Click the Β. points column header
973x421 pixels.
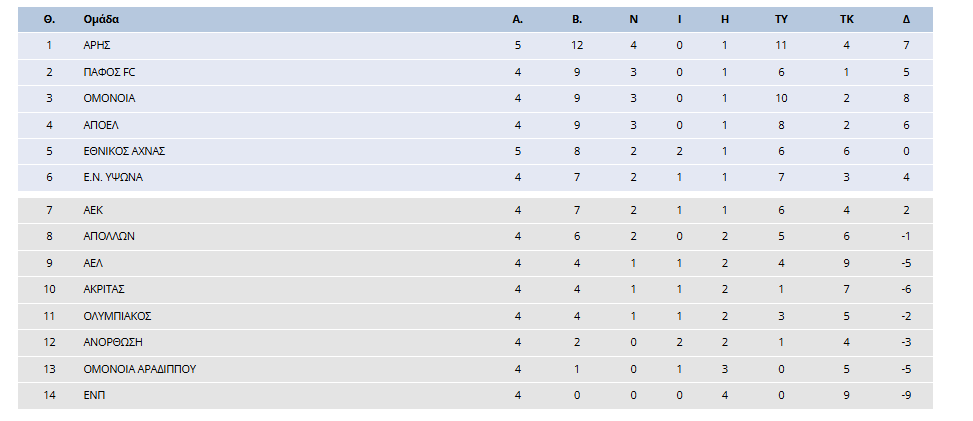(x=577, y=19)
